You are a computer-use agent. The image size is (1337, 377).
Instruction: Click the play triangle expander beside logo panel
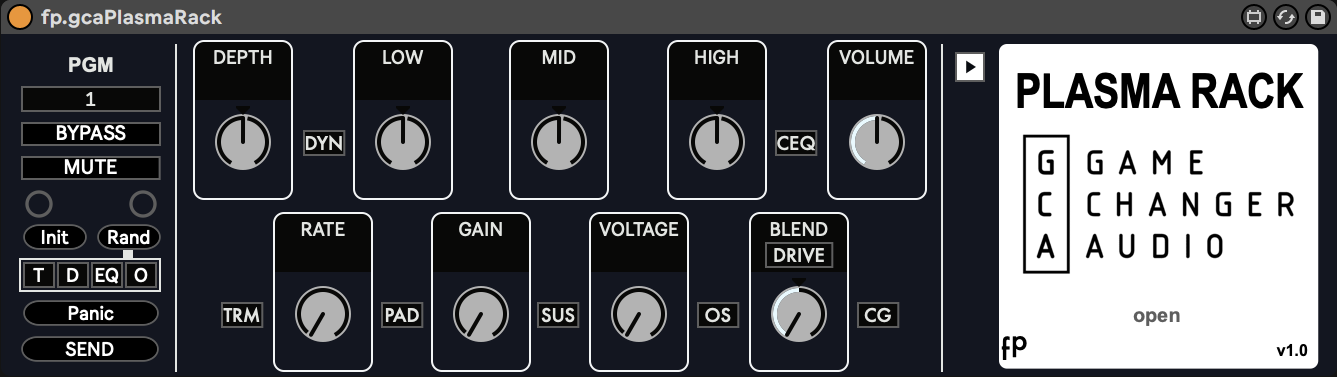point(970,67)
